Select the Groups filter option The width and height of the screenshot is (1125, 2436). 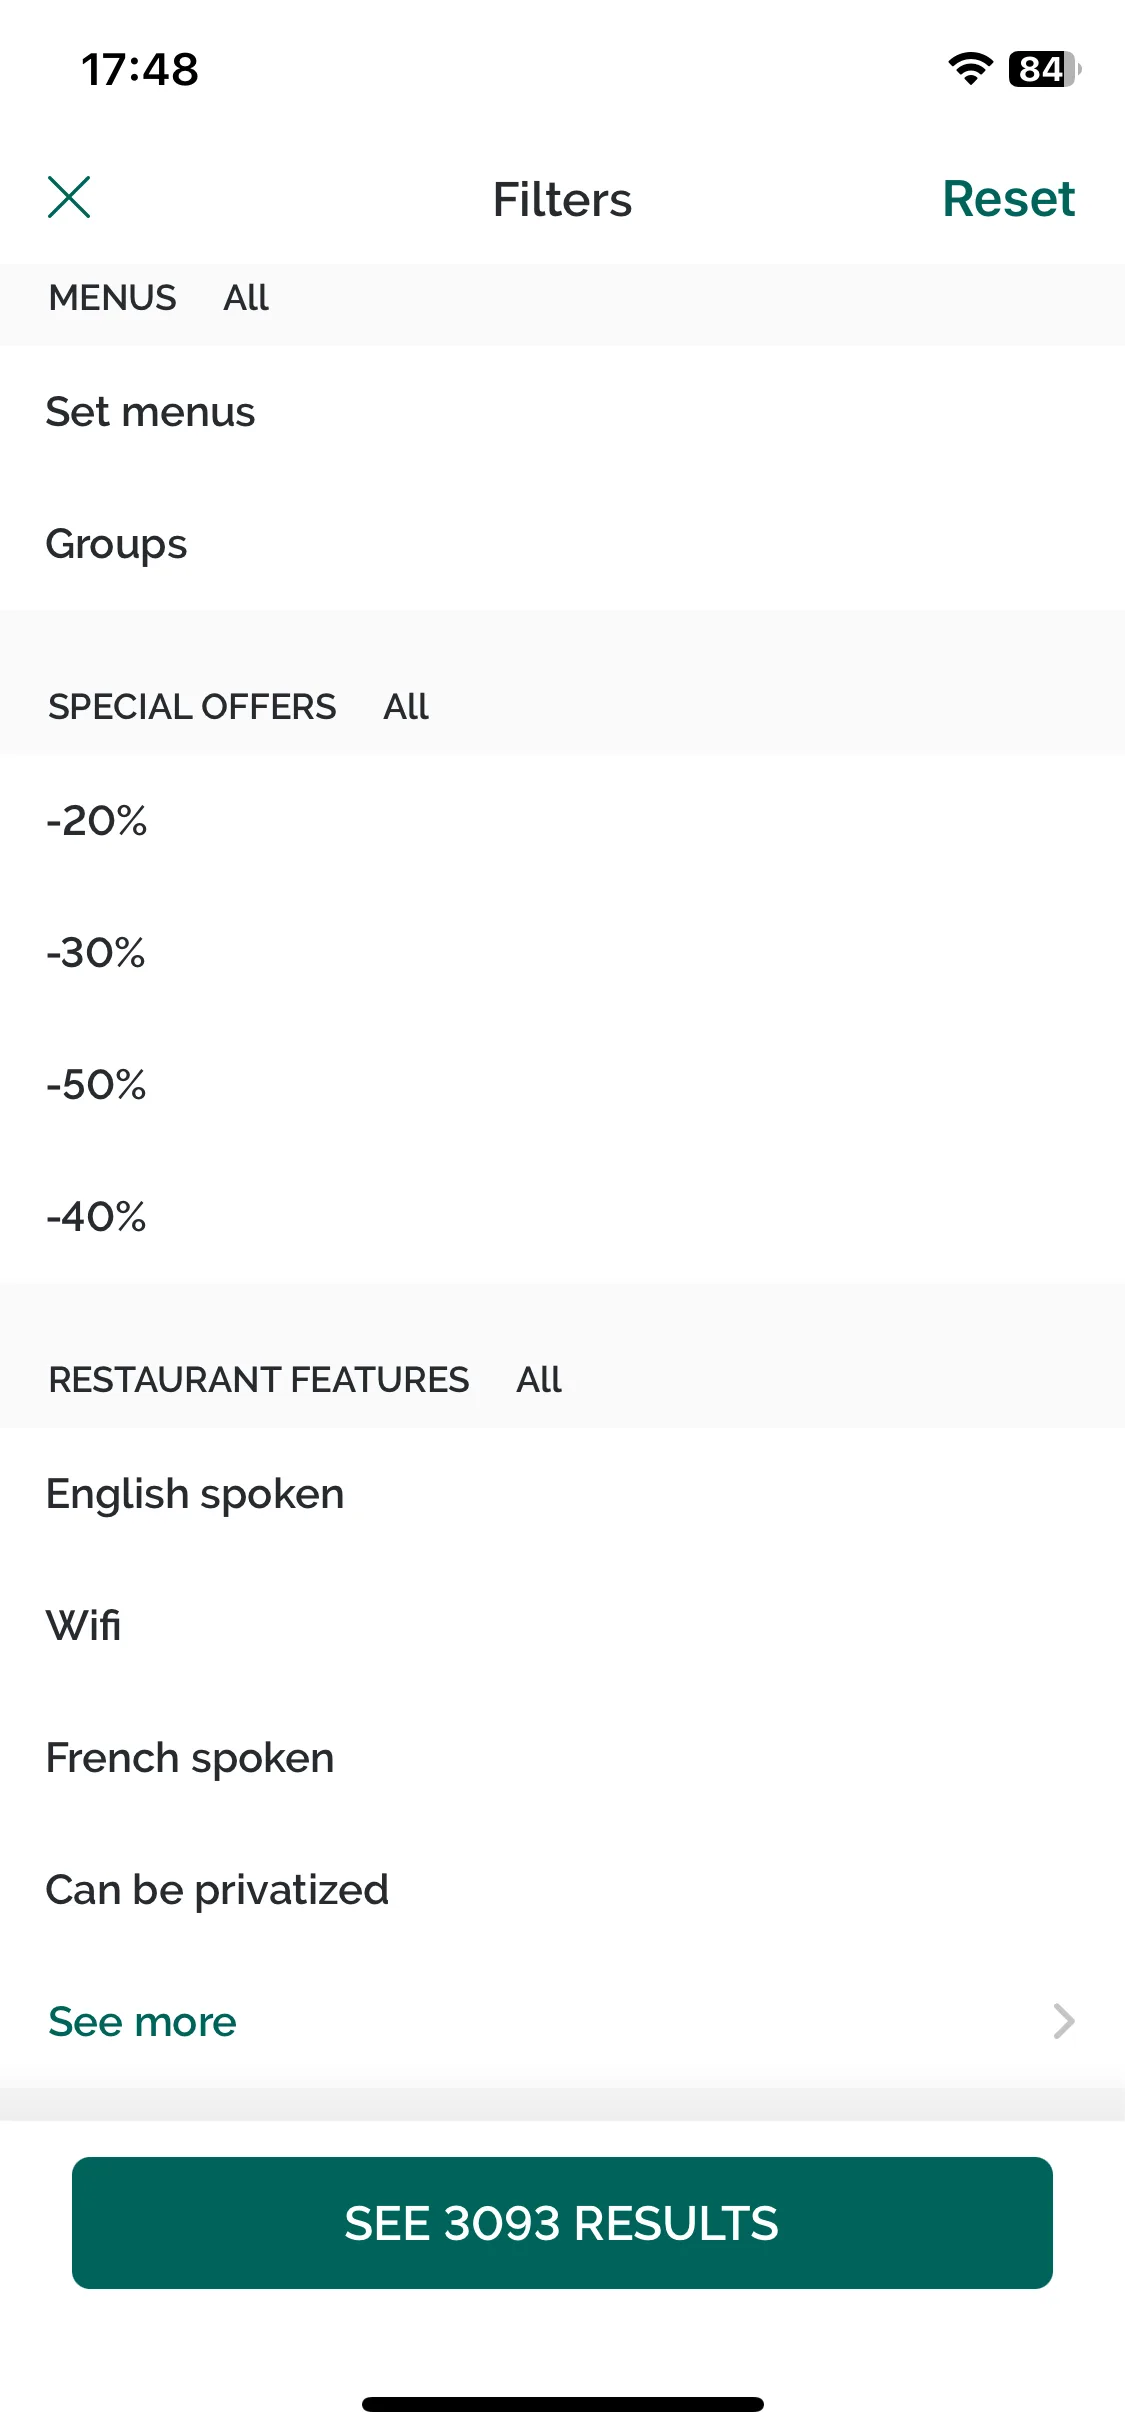pyautogui.click(x=562, y=544)
